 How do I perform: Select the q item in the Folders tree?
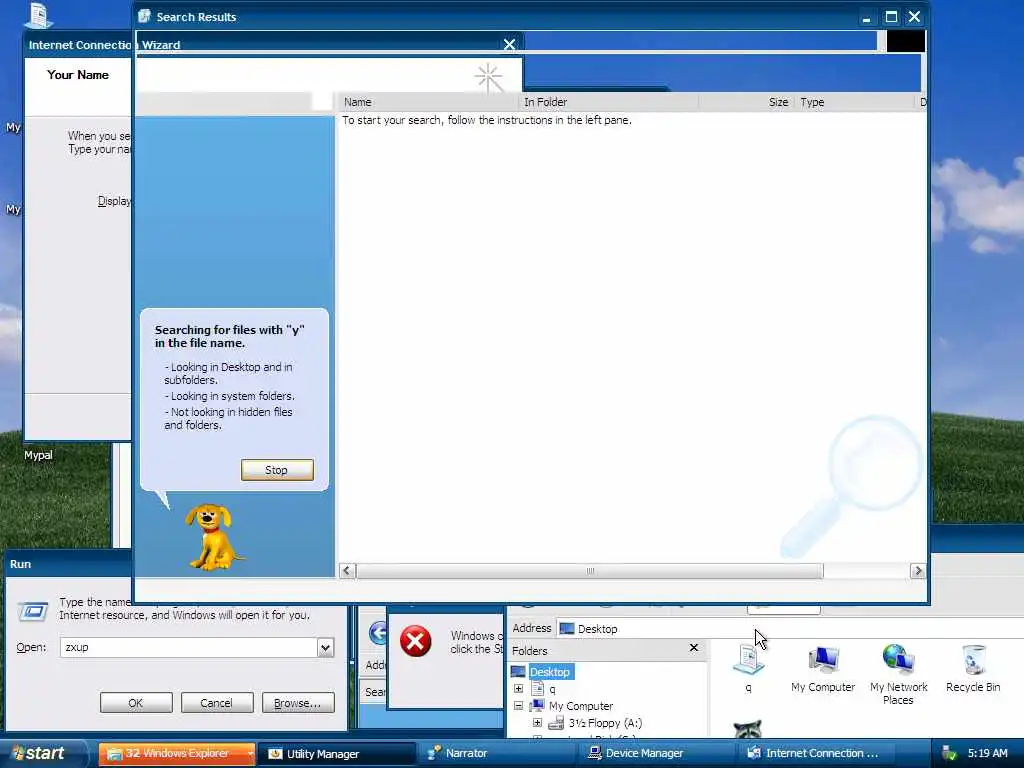[552, 689]
